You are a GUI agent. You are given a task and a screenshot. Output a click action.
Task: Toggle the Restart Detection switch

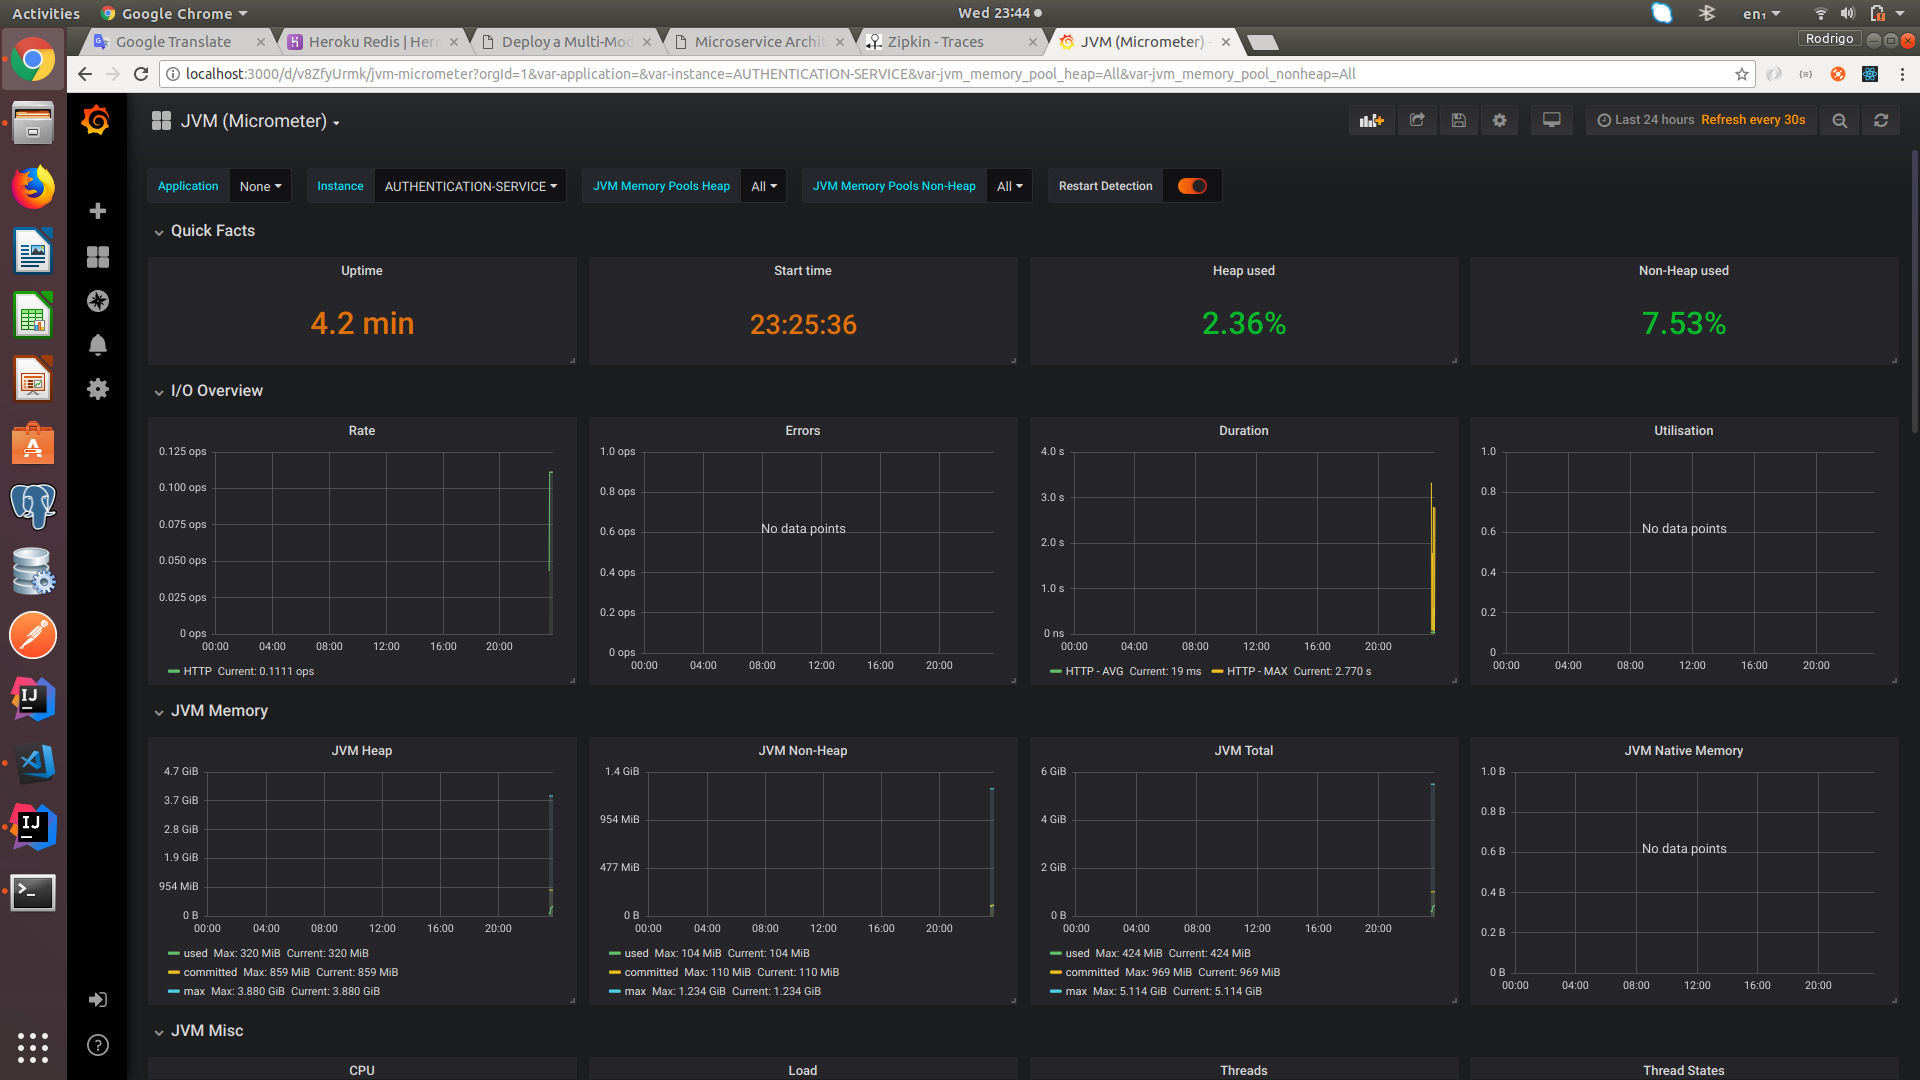click(x=1191, y=186)
